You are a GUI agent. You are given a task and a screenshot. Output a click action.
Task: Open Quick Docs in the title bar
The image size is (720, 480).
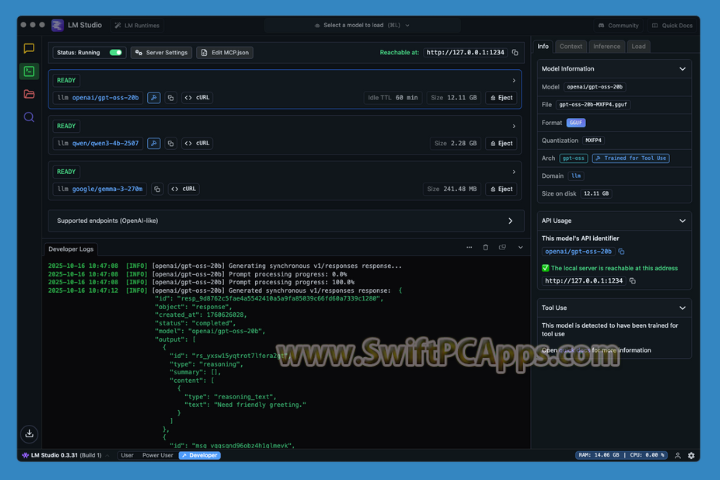coord(673,25)
